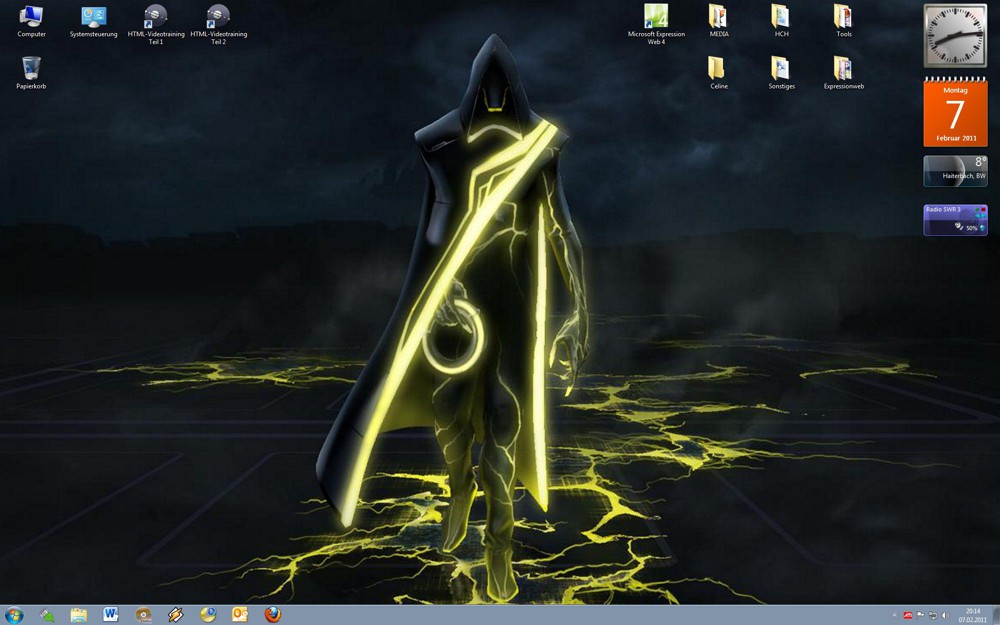This screenshot has height=625, width=1000.
Task: Click the Windows Start button
Action: tap(15, 615)
